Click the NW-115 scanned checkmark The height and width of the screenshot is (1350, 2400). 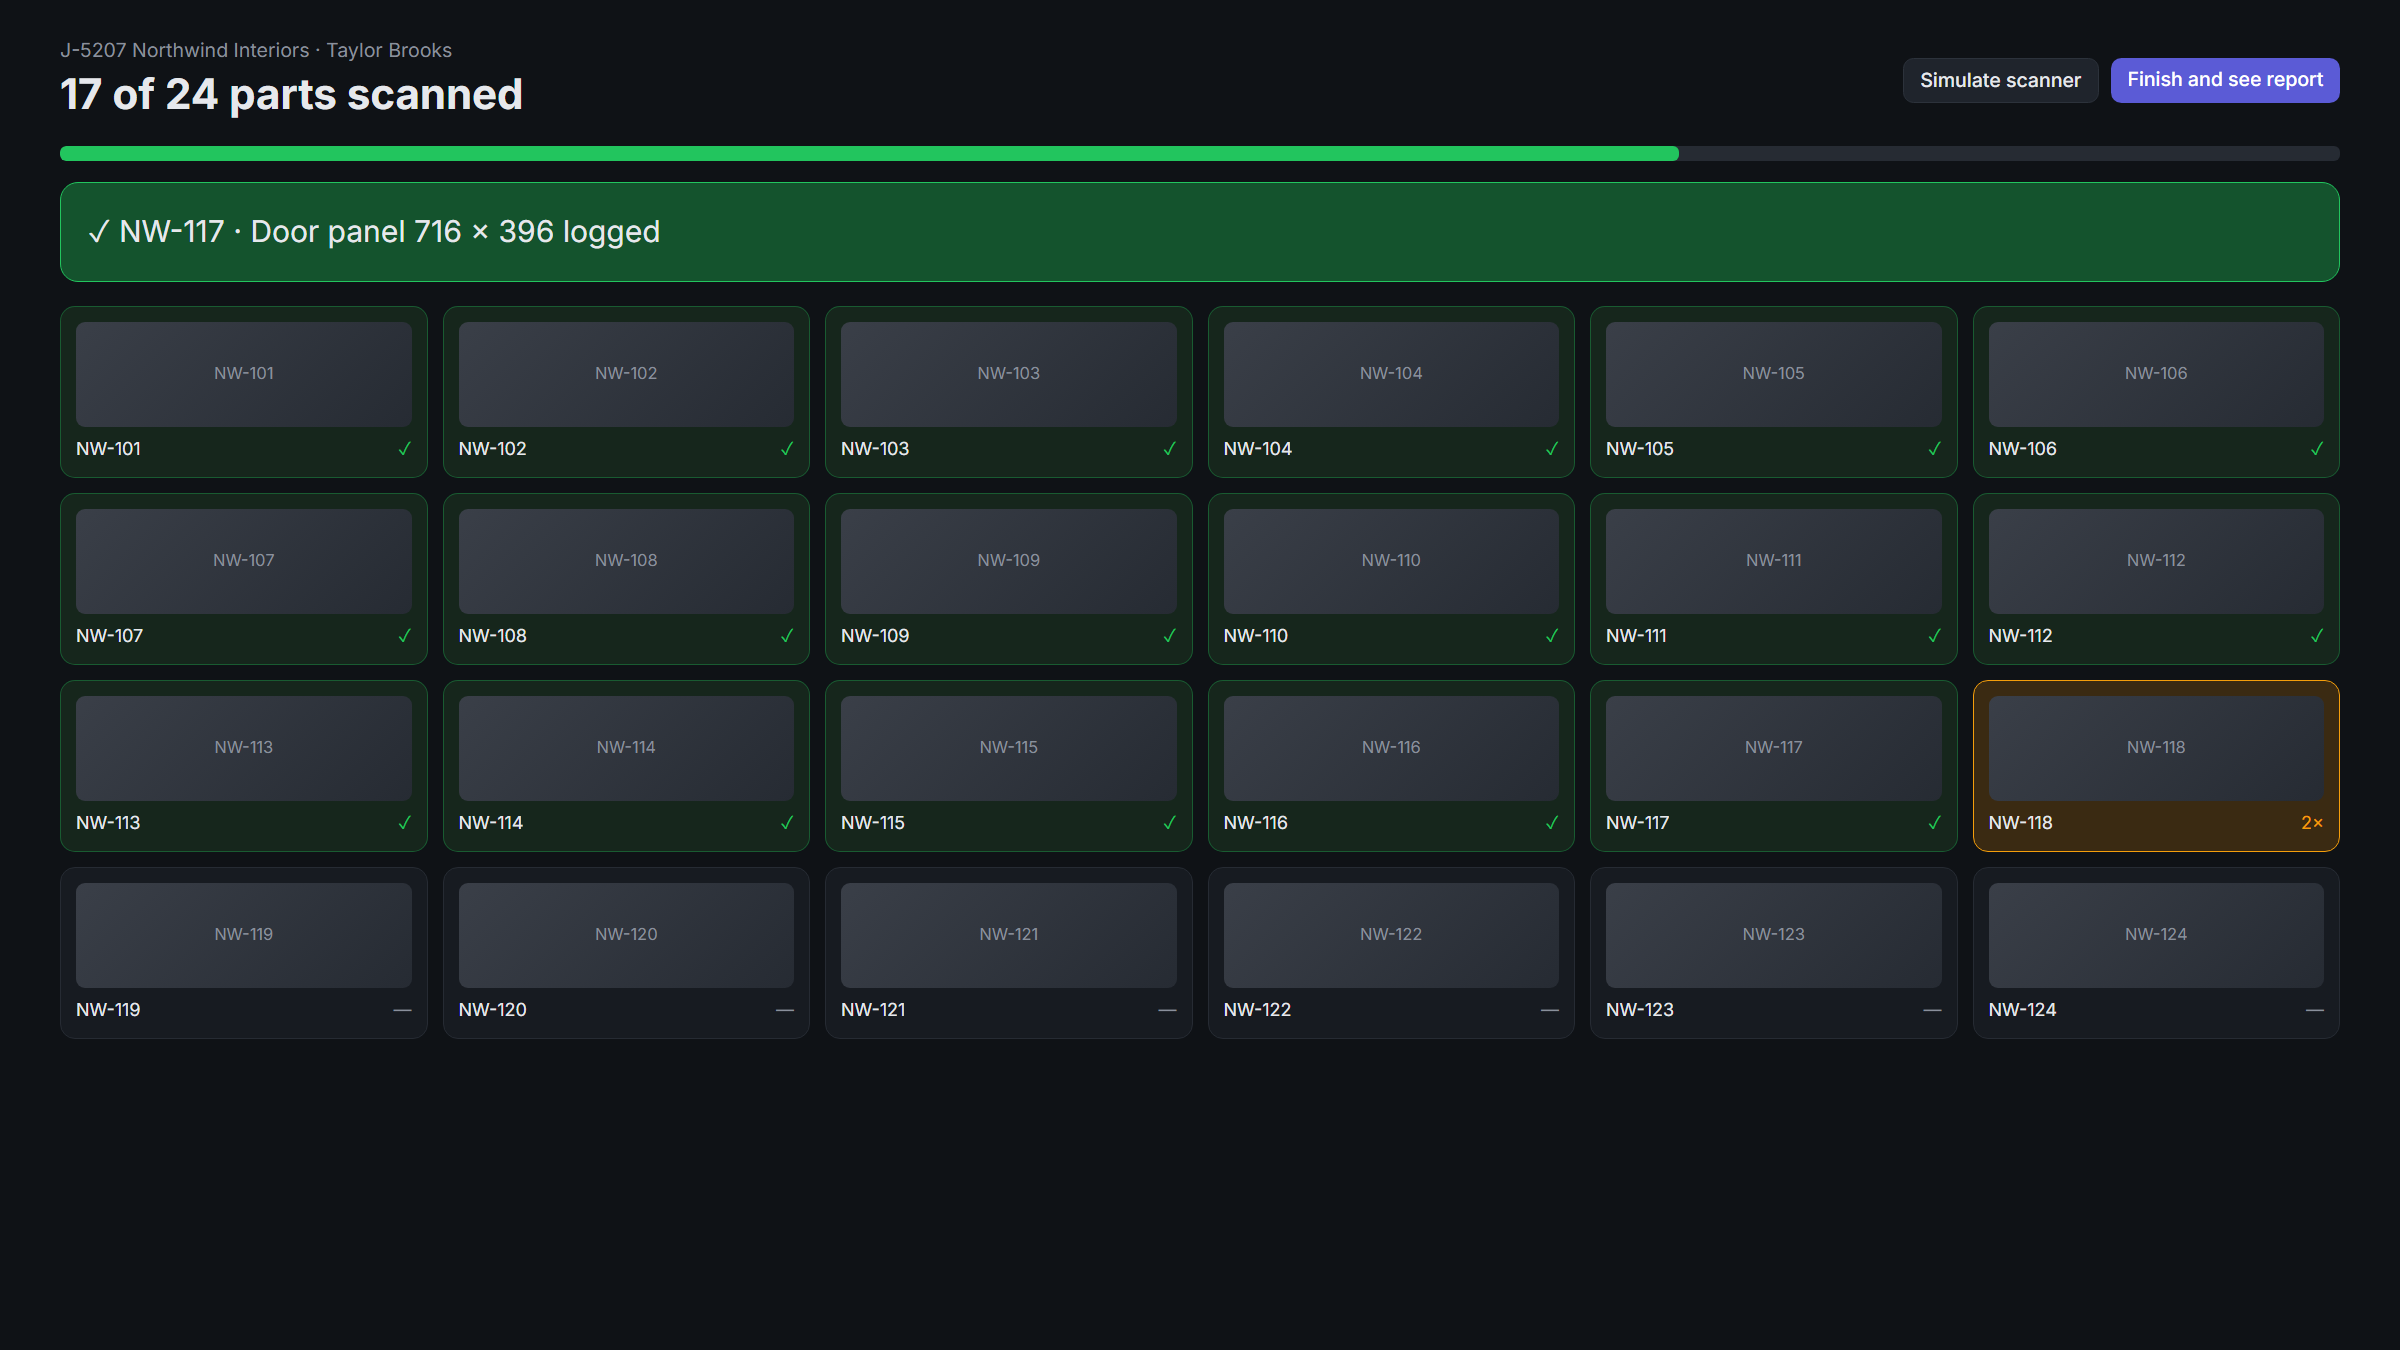point(1169,823)
